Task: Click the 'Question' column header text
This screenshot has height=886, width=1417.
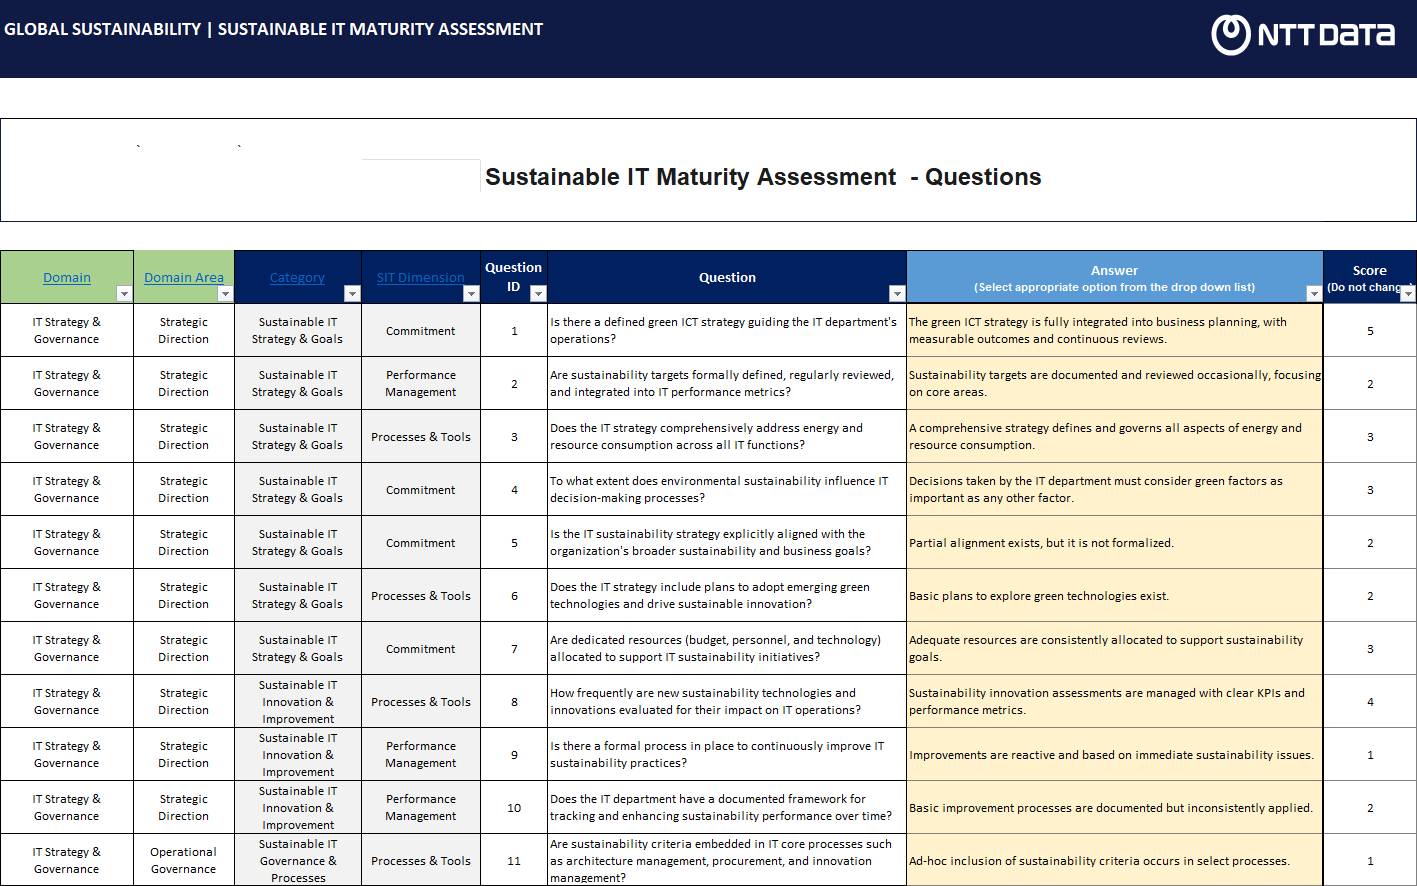Action: coord(727,278)
